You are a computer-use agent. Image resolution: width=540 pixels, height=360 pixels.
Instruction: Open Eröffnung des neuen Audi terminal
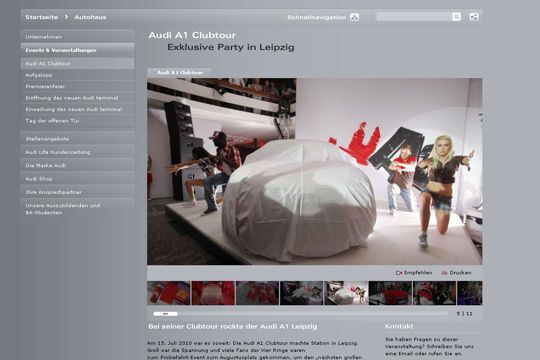click(77, 98)
